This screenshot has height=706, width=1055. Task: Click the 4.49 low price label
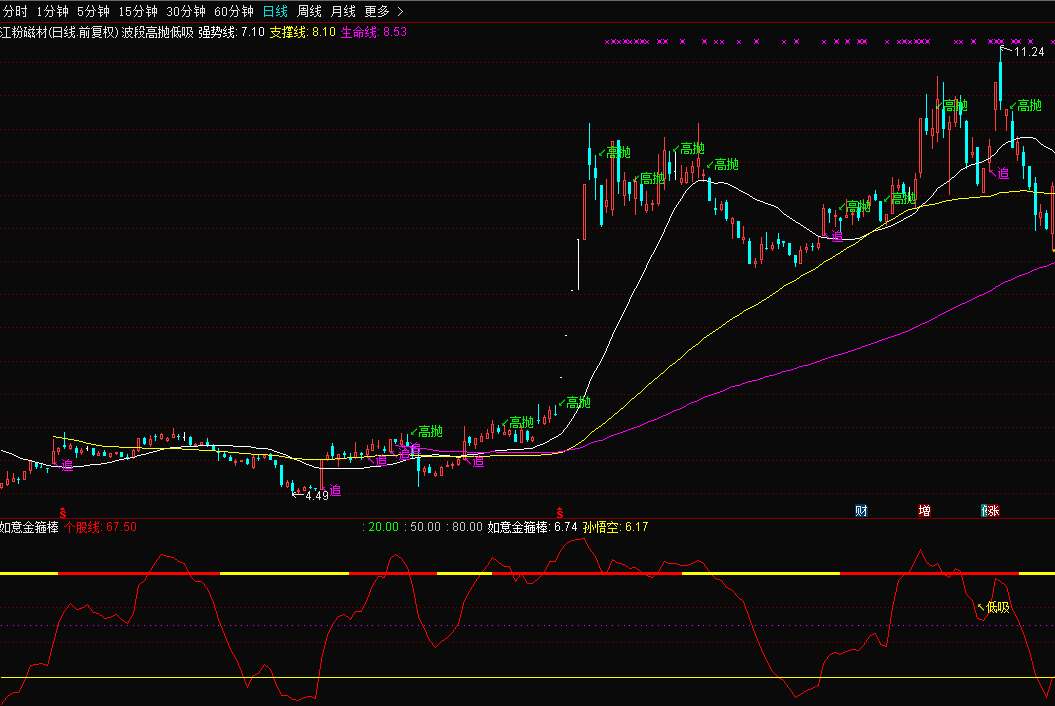[x=316, y=495]
